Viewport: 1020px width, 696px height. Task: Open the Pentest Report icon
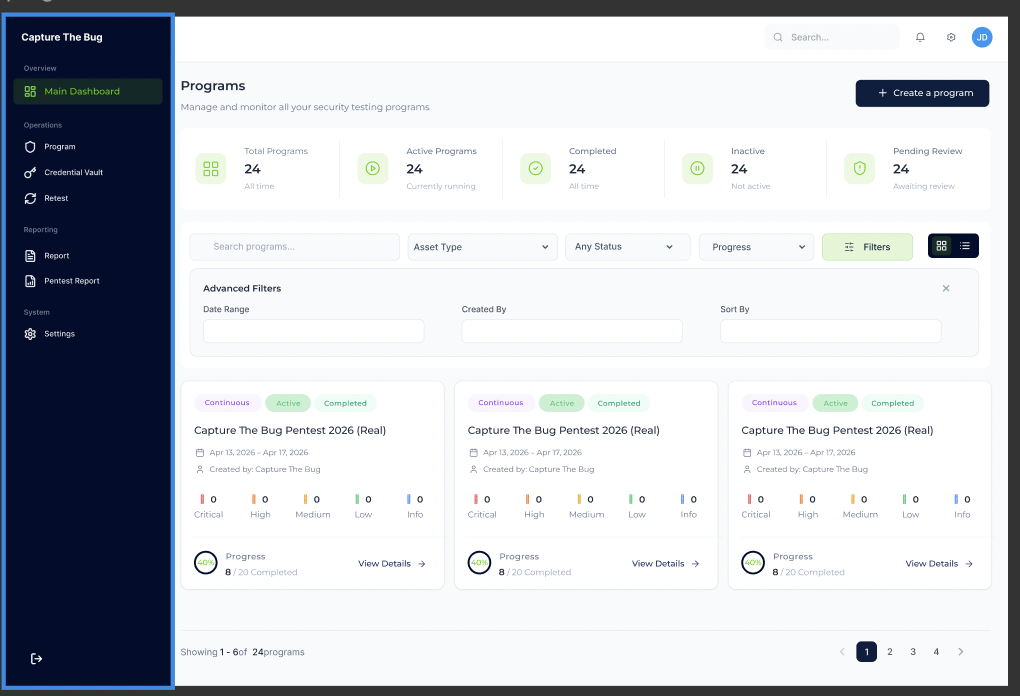(x=30, y=281)
